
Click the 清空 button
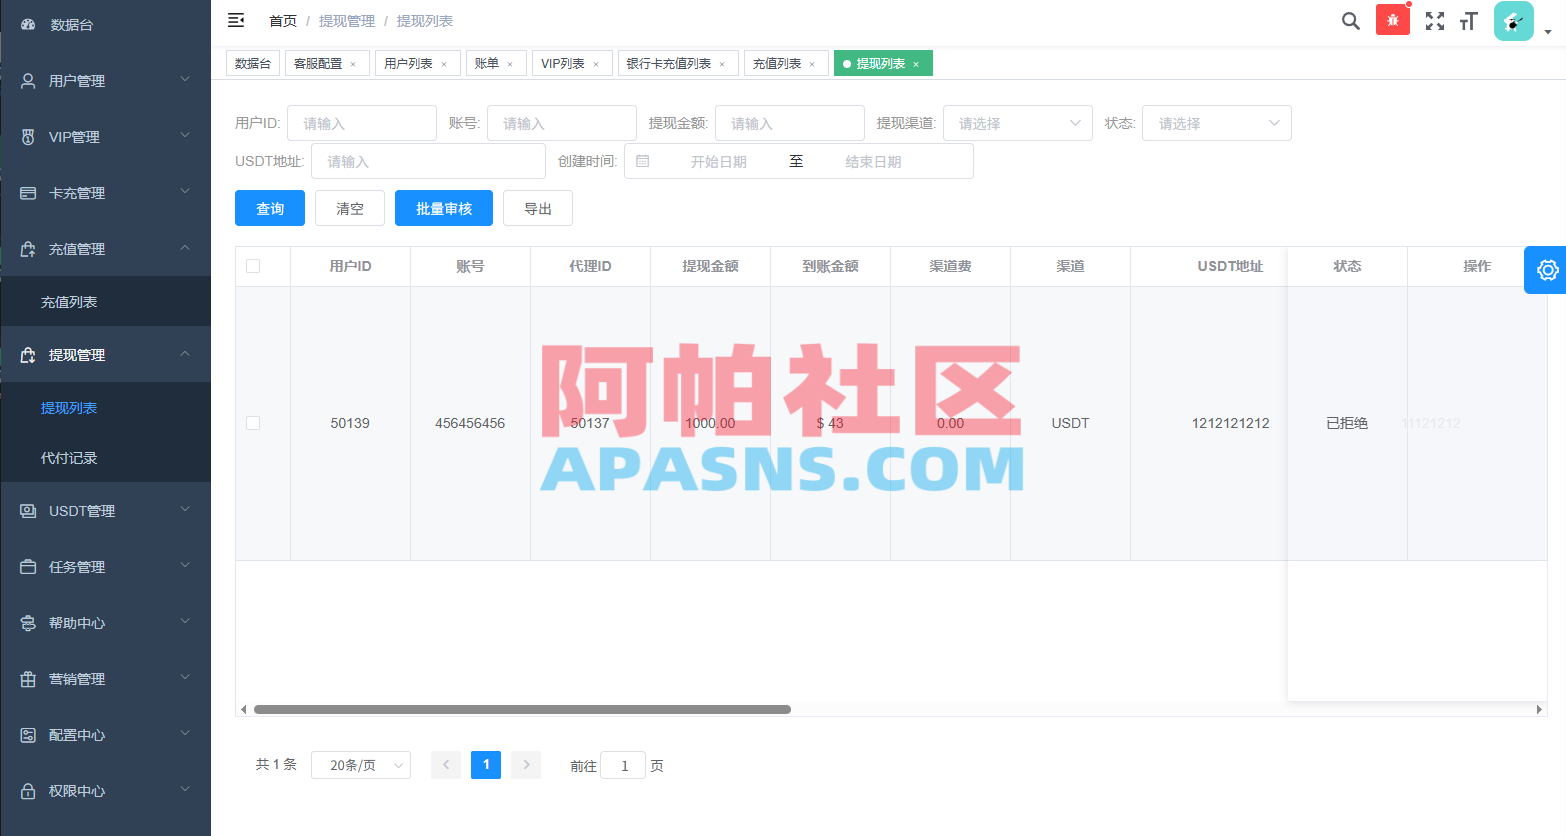[350, 208]
